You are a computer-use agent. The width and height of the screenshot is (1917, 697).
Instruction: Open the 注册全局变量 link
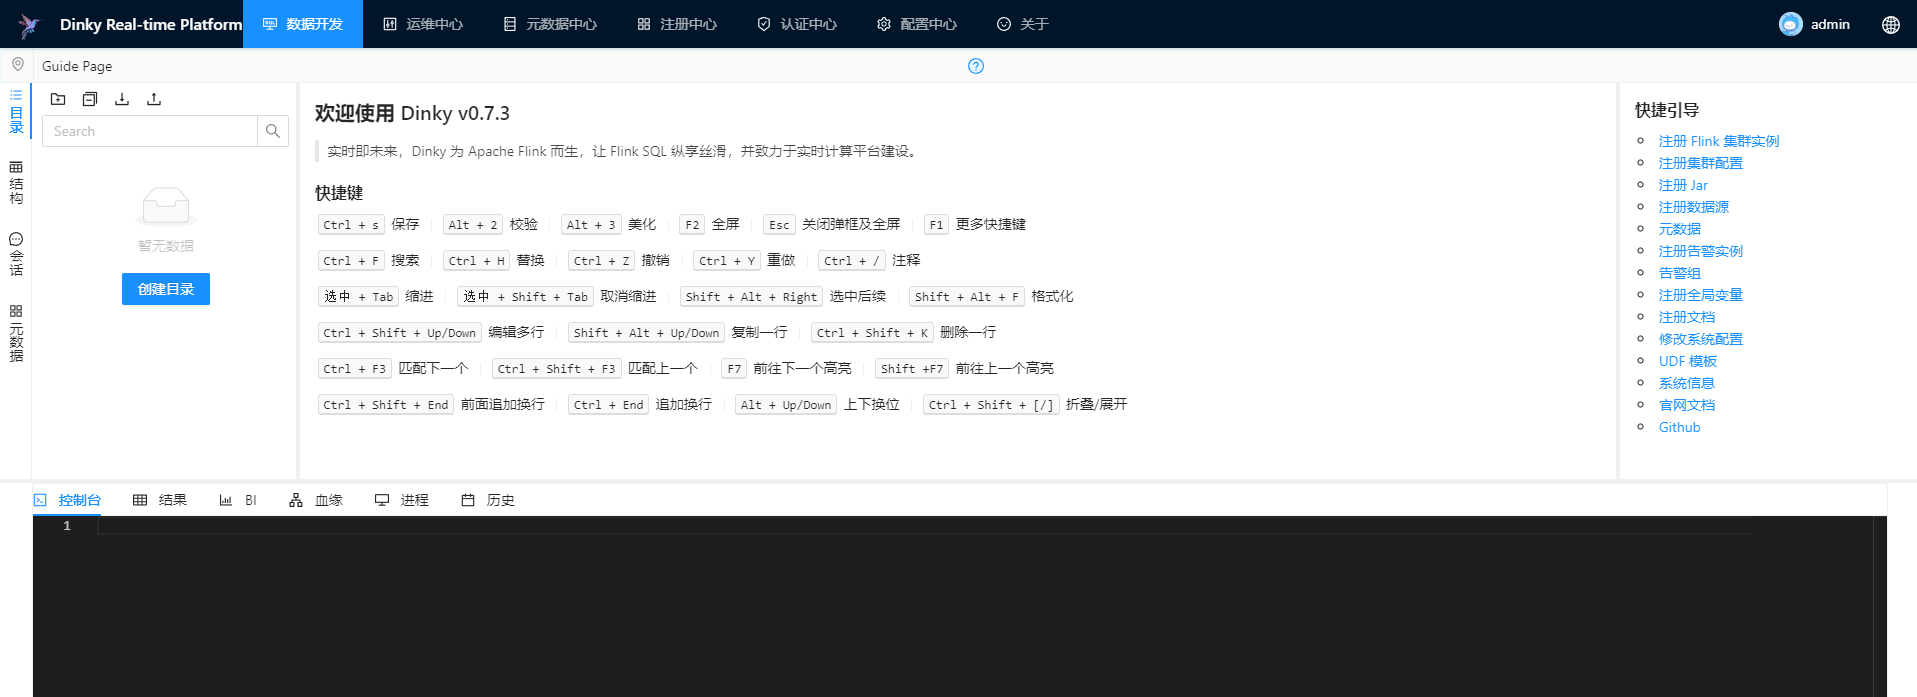[1700, 295]
